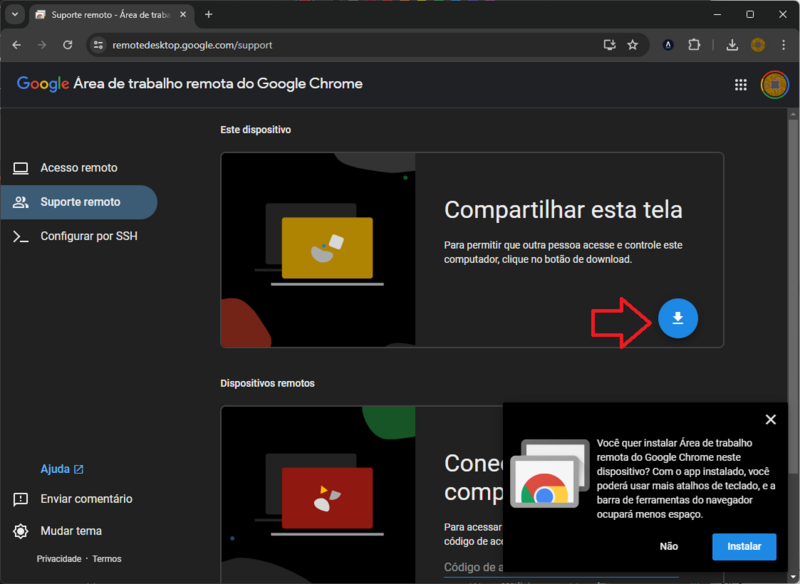Click the Compartilhar esta tela heading
This screenshot has height=584, width=800.
coord(563,210)
